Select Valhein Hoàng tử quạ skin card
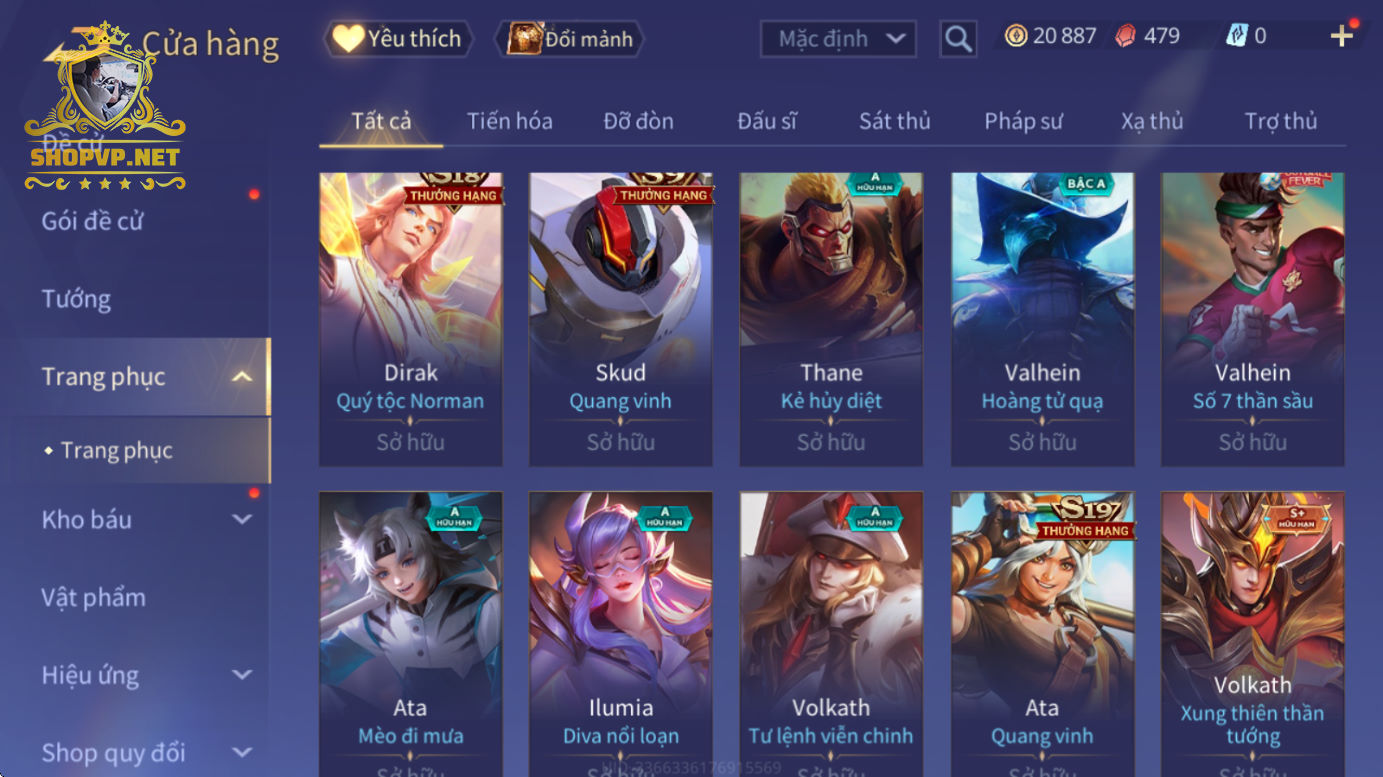The height and width of the screenshot is (777, 1383). [x=1043, y=319]
